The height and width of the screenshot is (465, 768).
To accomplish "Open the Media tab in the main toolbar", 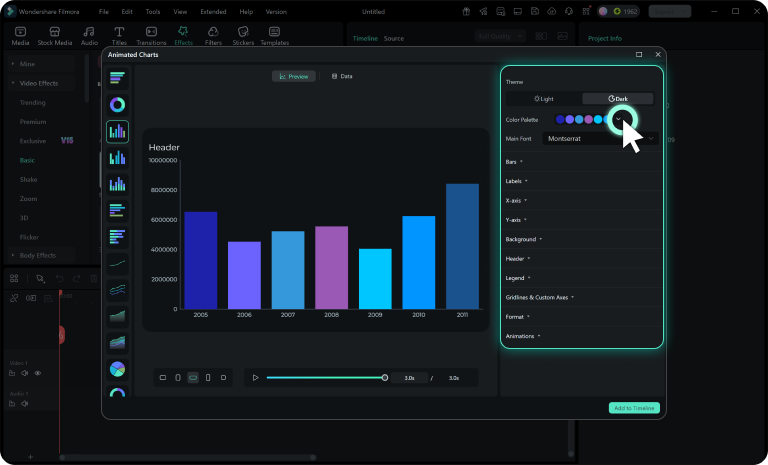I will click(x=20, y=36).
